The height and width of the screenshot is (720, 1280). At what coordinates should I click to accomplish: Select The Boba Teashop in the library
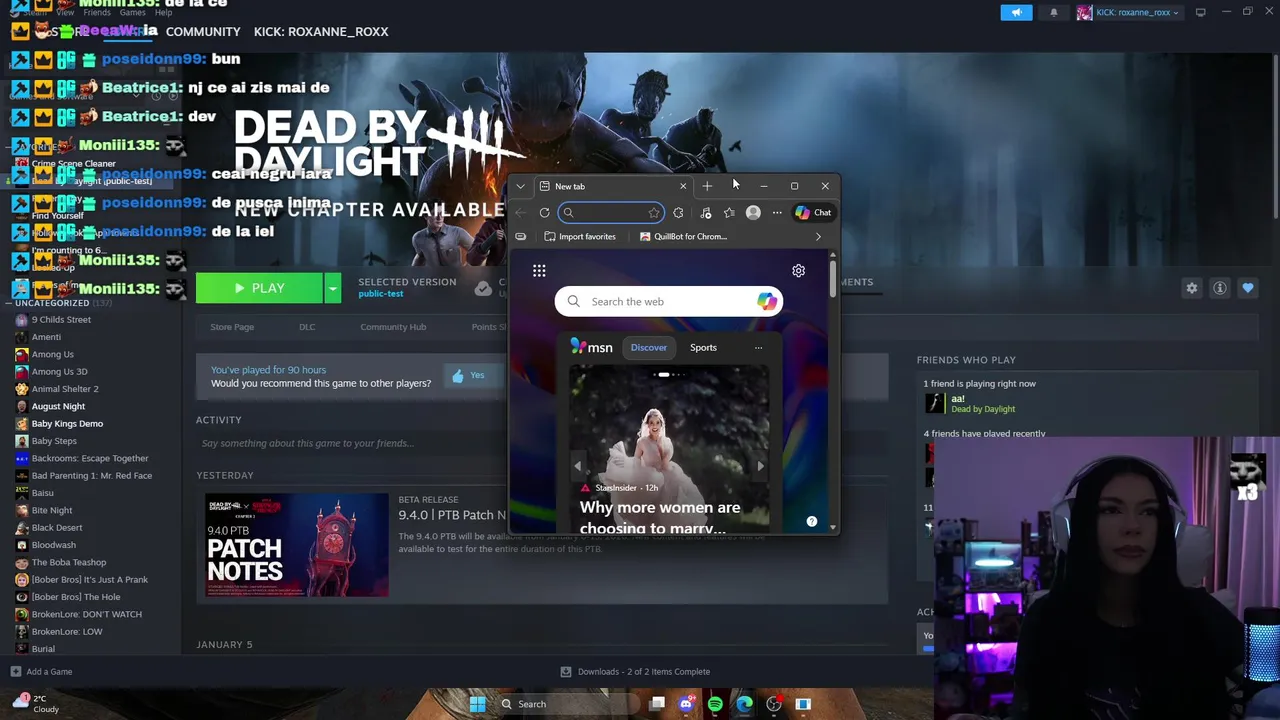pos(68,562)
